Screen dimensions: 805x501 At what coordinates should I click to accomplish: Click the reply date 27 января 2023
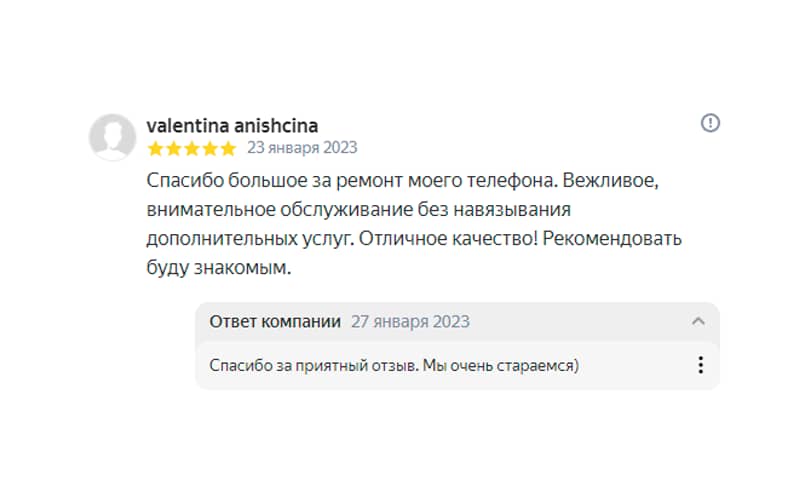click(x=409, y=322)
